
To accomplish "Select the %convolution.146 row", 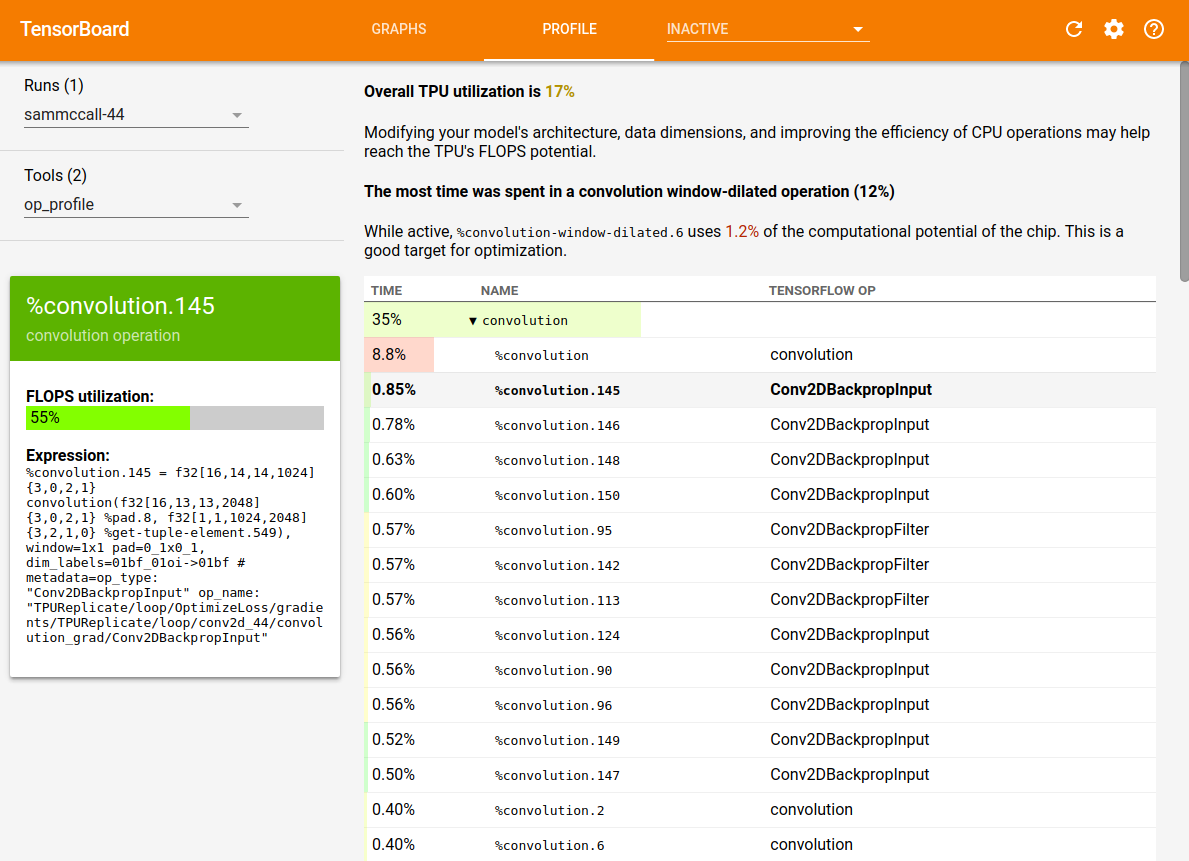I will coord(760,425).
